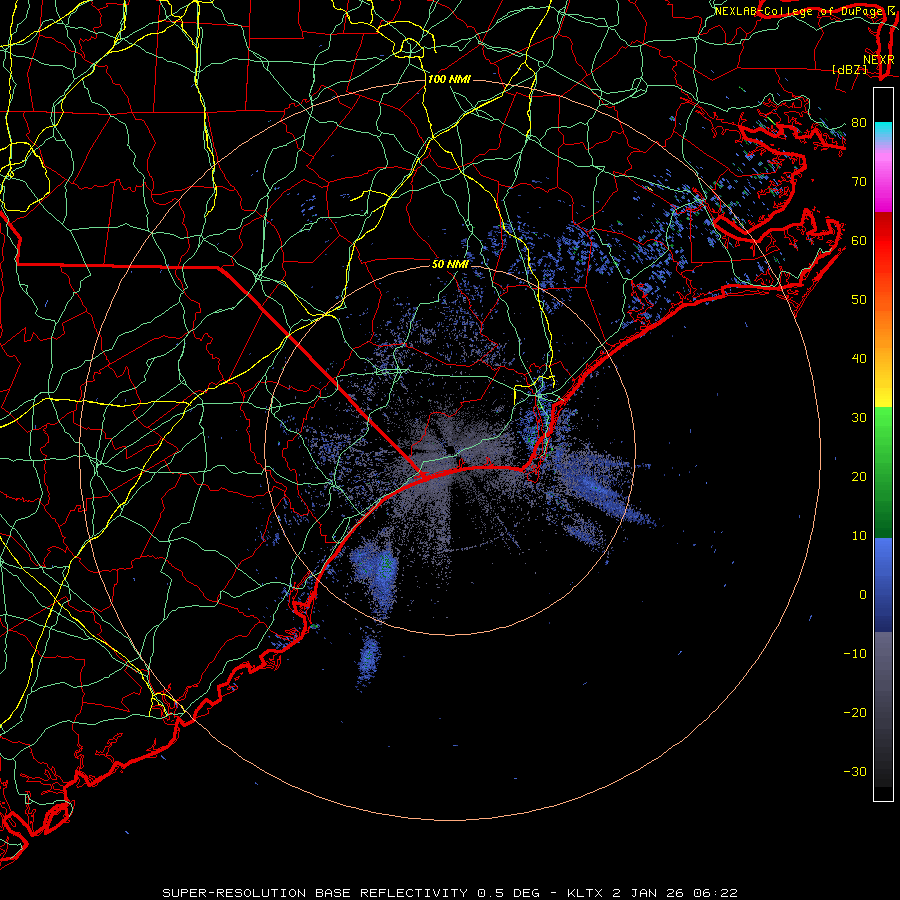Click the 60 value on dBZ scale
Viewport: 900px width, 900px height.
(x=859, y=241)
